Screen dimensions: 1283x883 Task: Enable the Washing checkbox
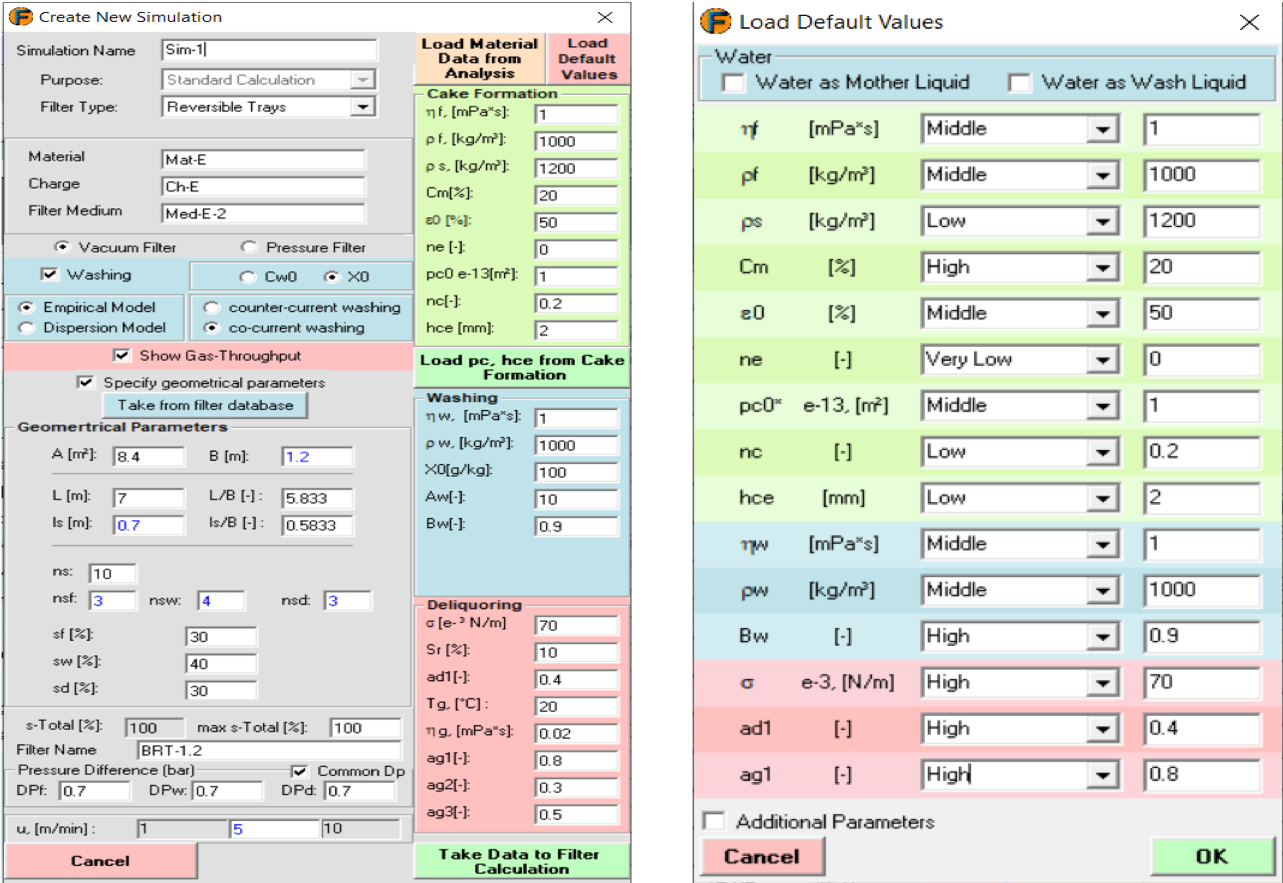[50, 274]
